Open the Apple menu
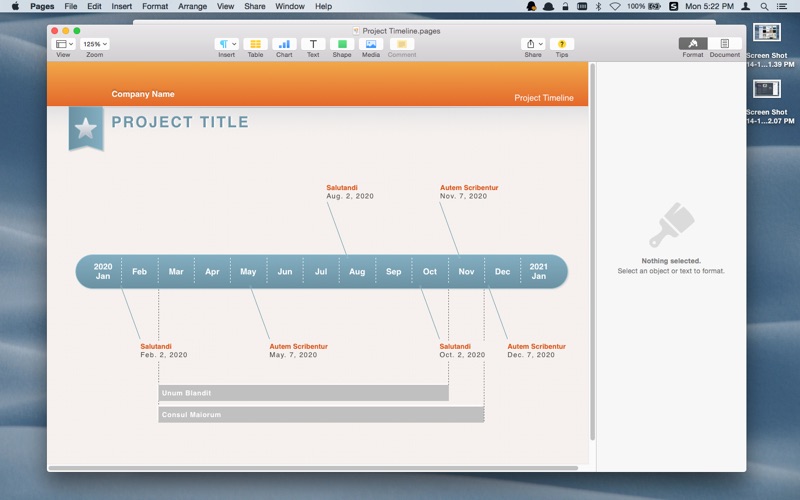 pyautogui.click(x=15, y=6)
